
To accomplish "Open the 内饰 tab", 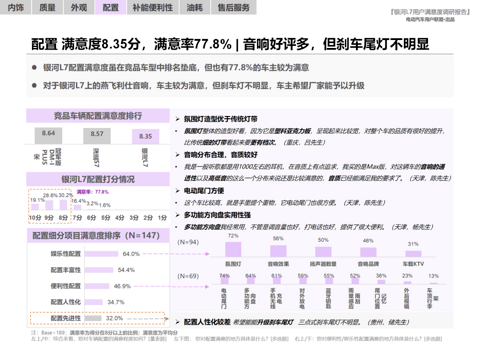I will [x=15, y=7].
